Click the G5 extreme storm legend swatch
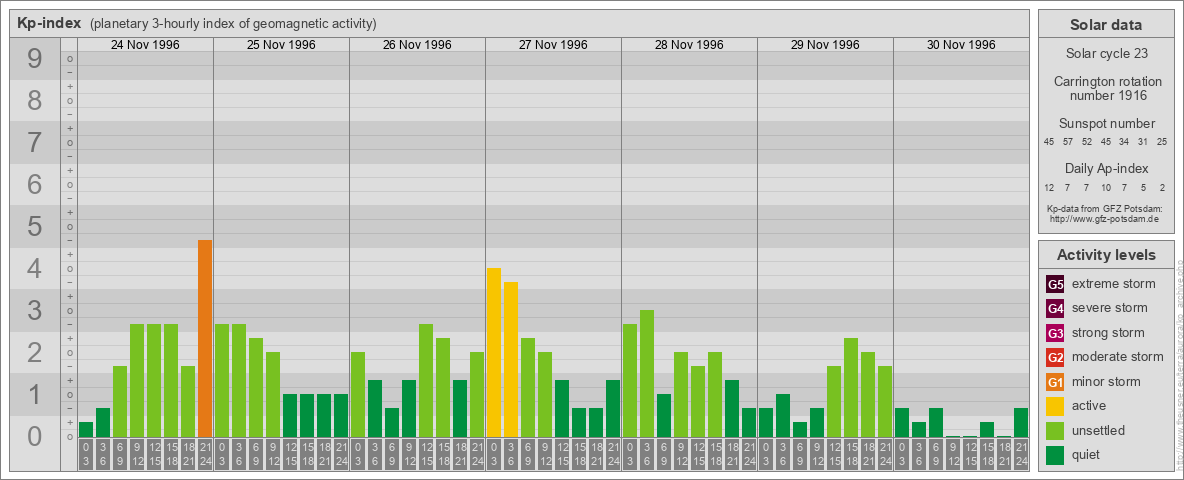 (1055, 284)
